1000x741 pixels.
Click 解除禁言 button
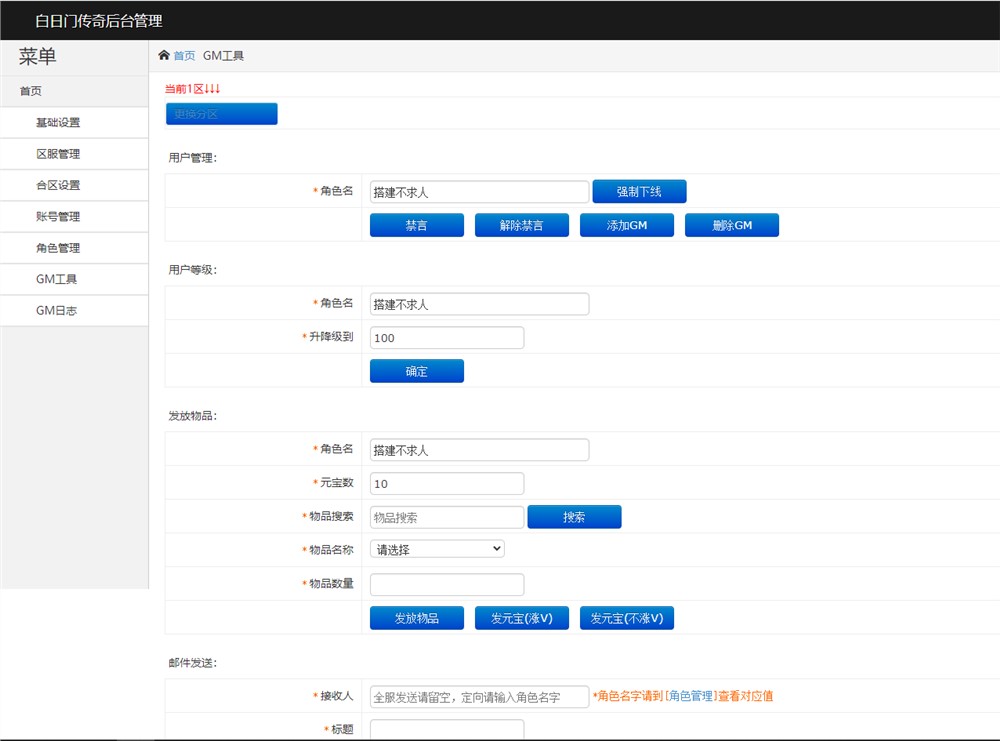coord(521,226)
